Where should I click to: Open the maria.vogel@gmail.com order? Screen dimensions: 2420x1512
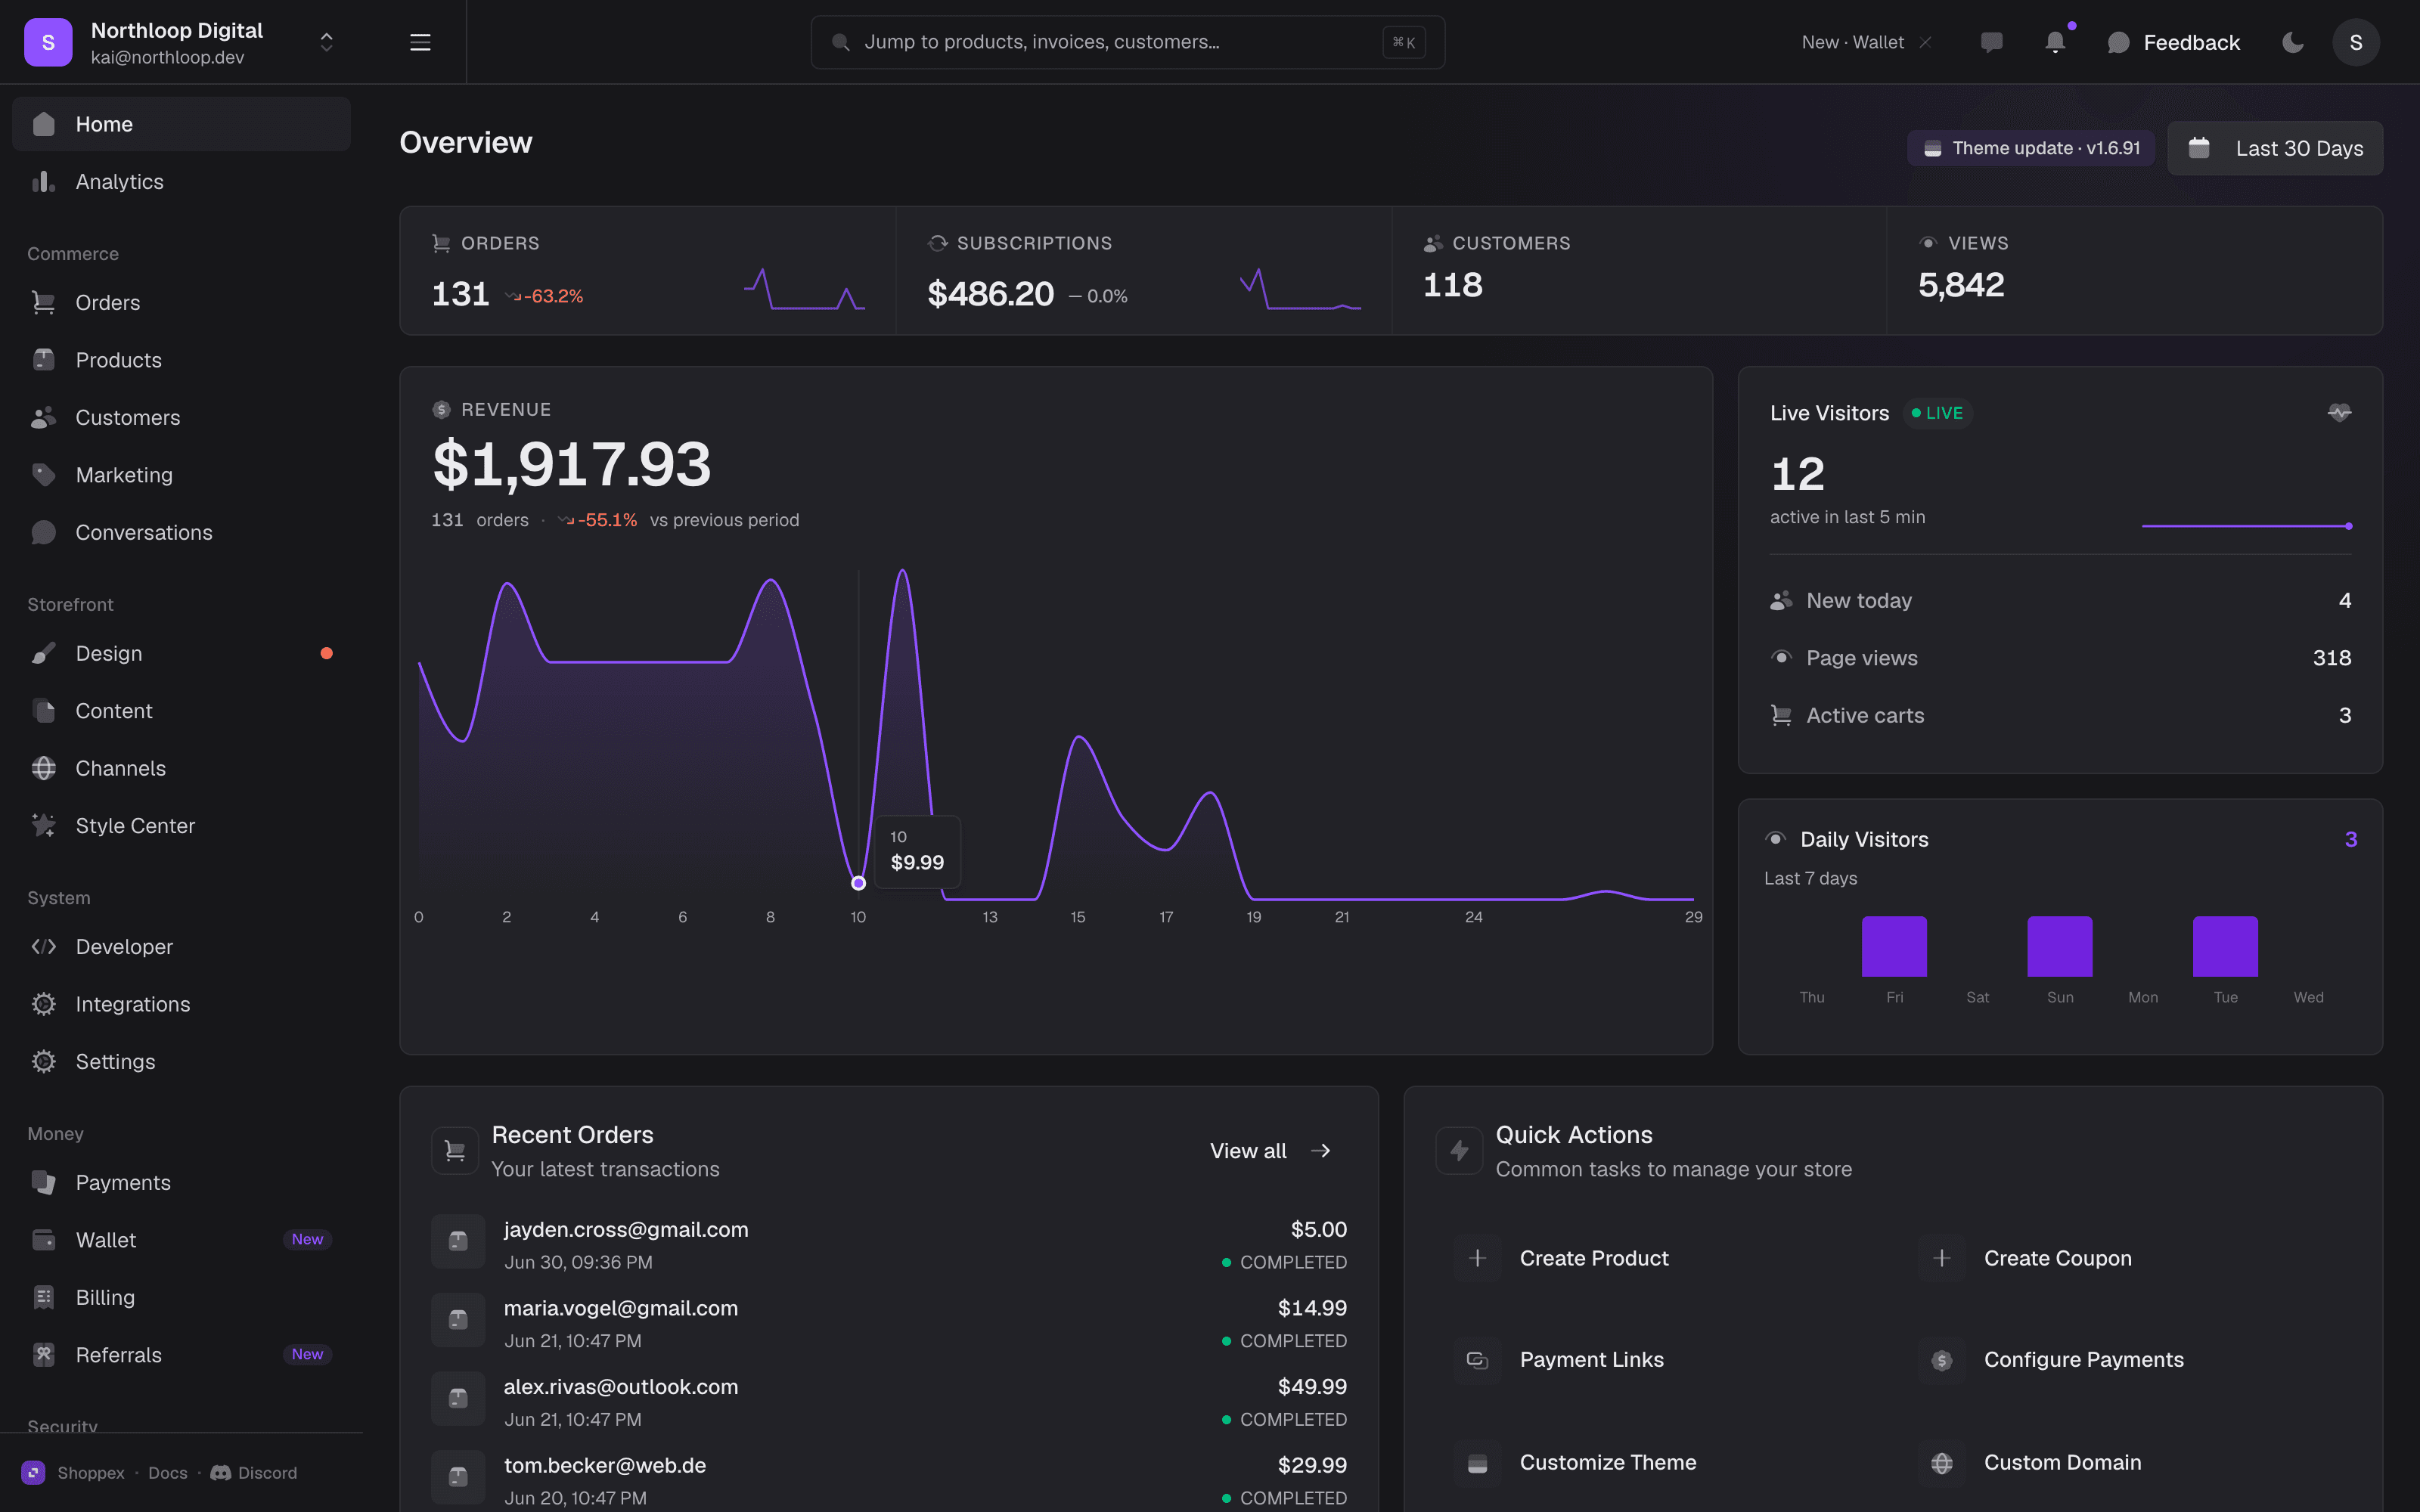click(889, 1323)
